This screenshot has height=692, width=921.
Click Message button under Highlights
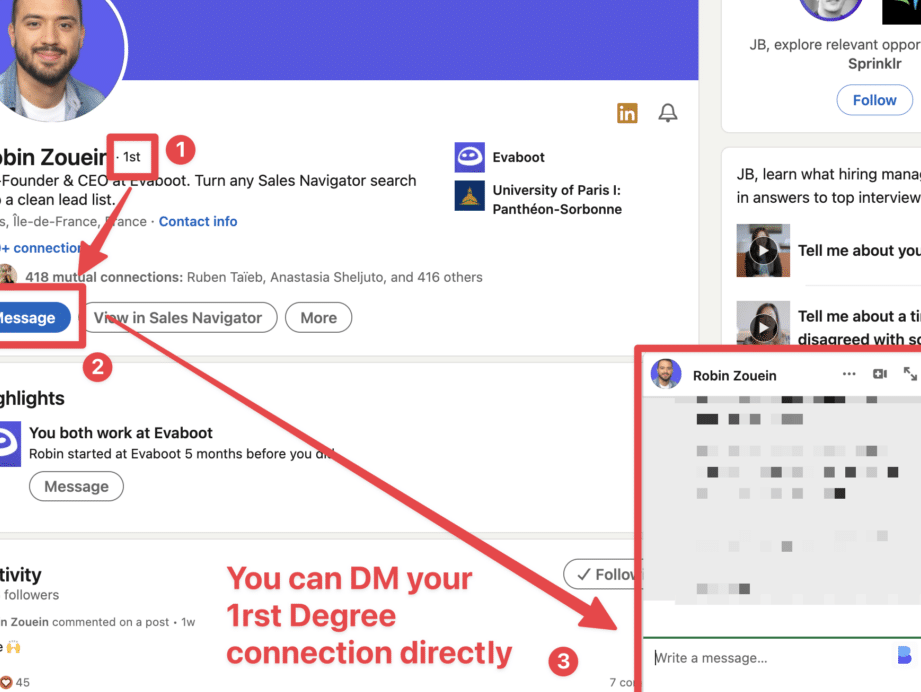76,486
